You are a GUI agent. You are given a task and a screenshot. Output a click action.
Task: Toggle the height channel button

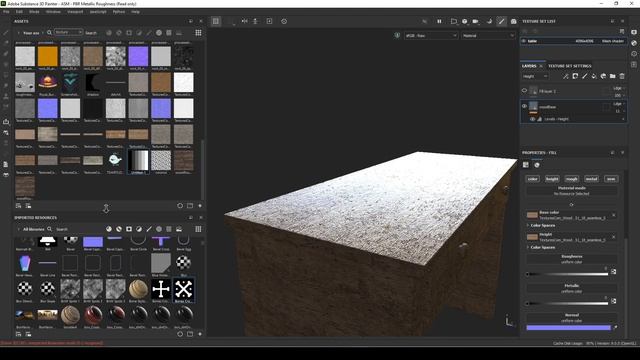(x=552, y=179)
